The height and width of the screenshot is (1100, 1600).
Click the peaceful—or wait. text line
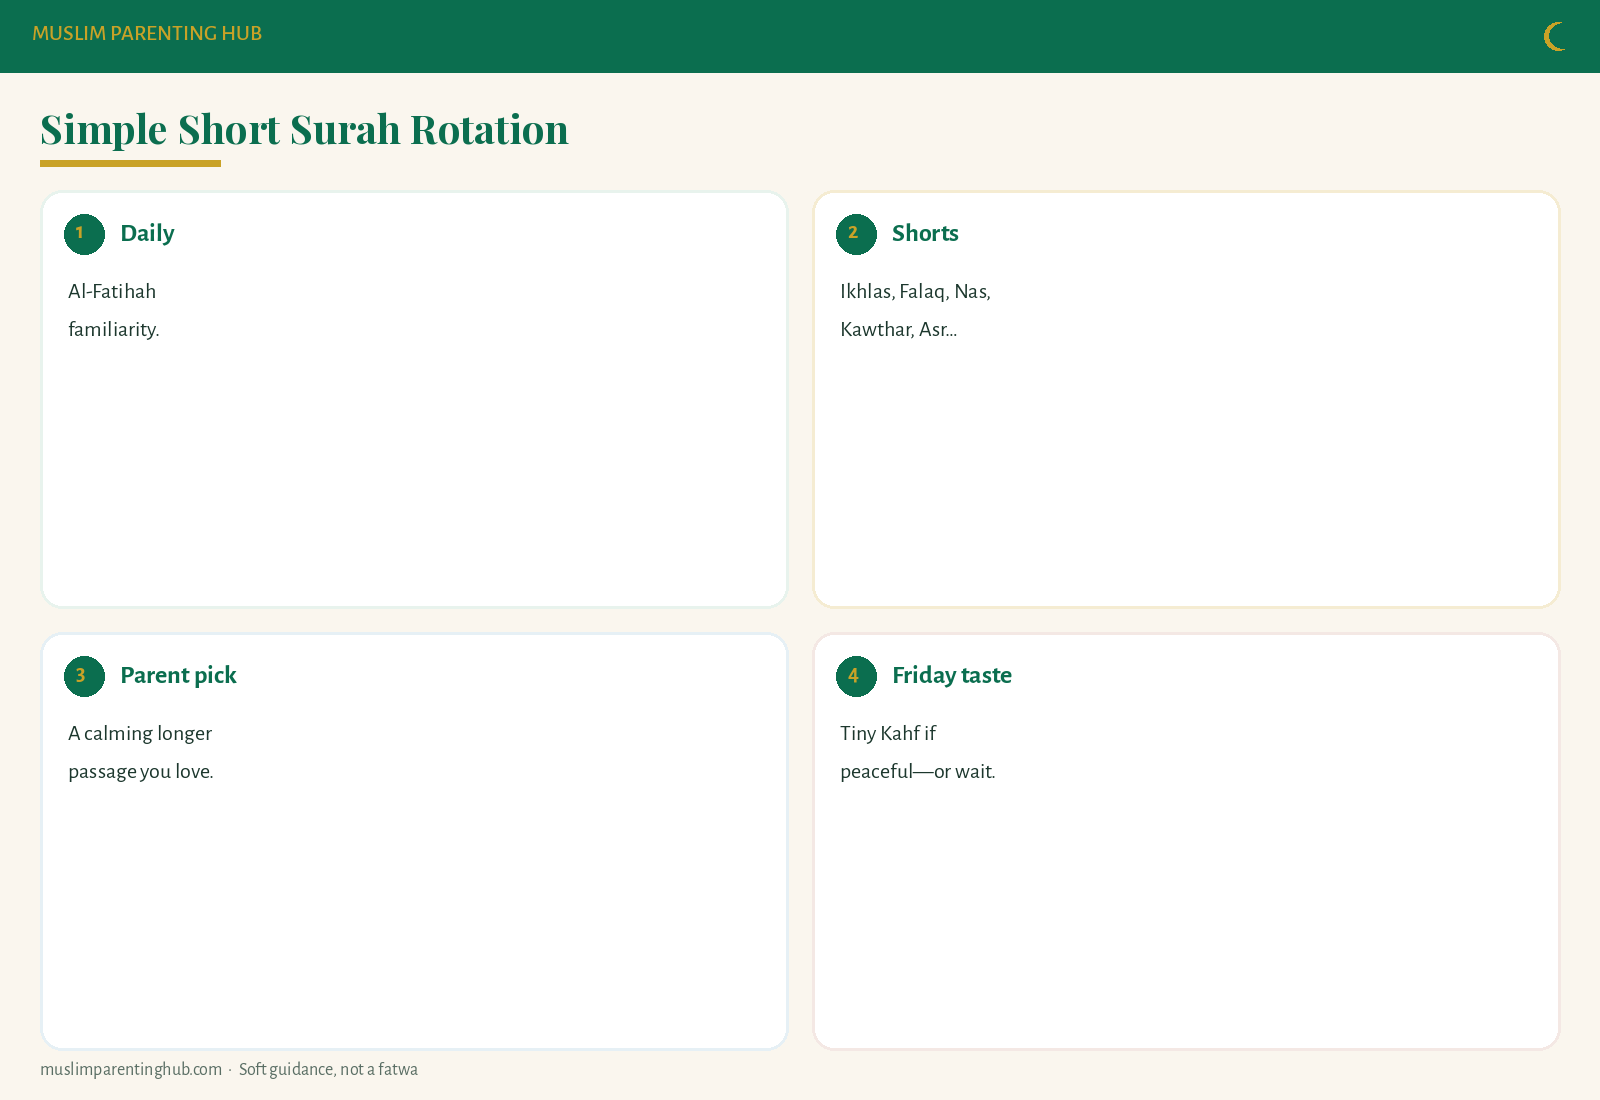pos(918,771)
